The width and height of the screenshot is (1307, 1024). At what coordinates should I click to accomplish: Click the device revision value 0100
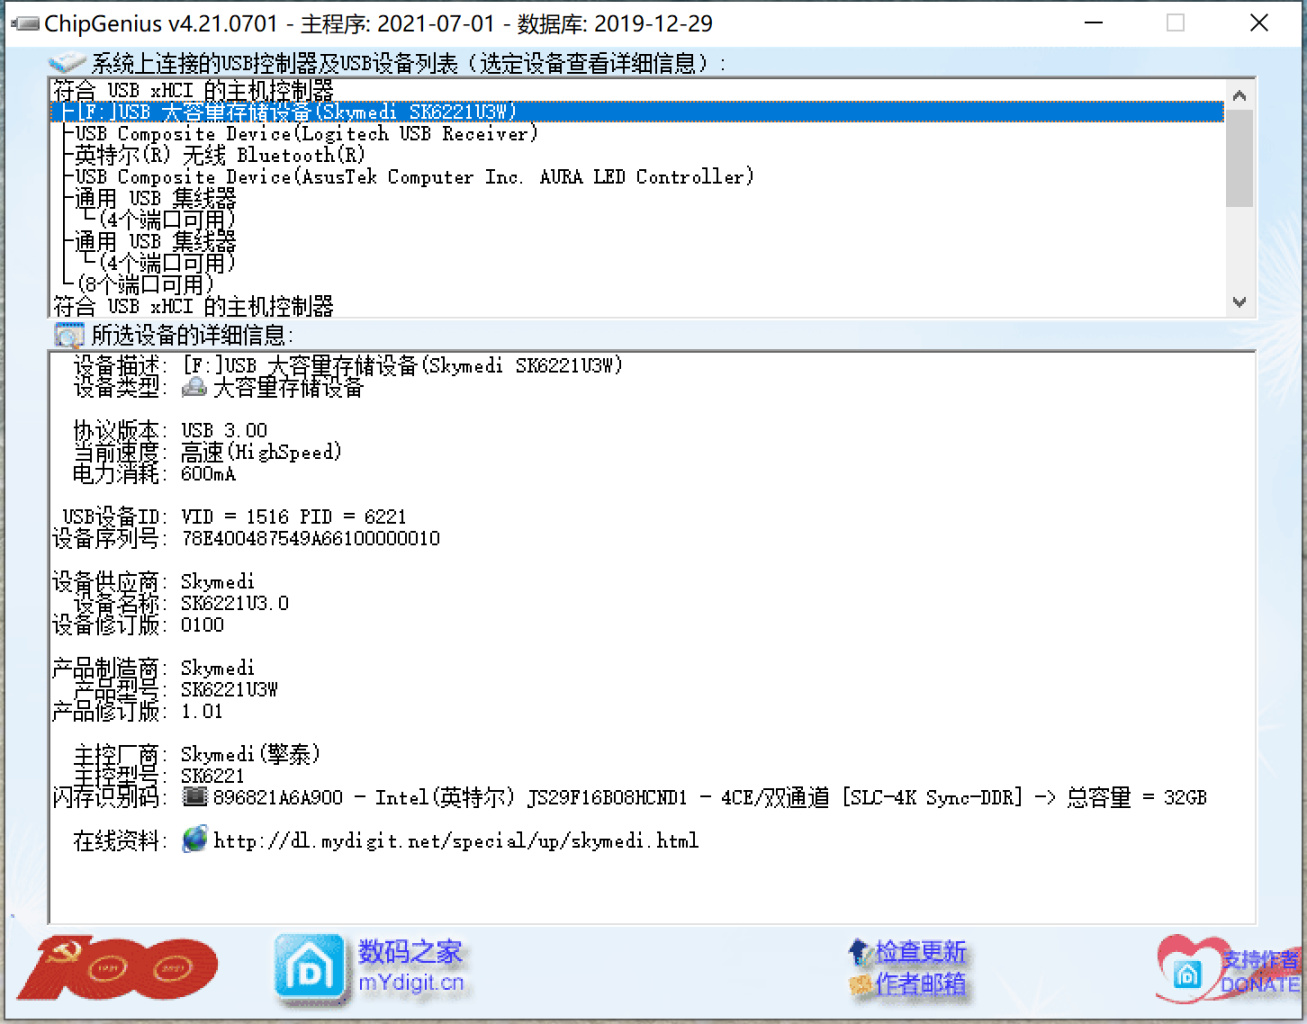pyautogui.click(x=203, y=625)
